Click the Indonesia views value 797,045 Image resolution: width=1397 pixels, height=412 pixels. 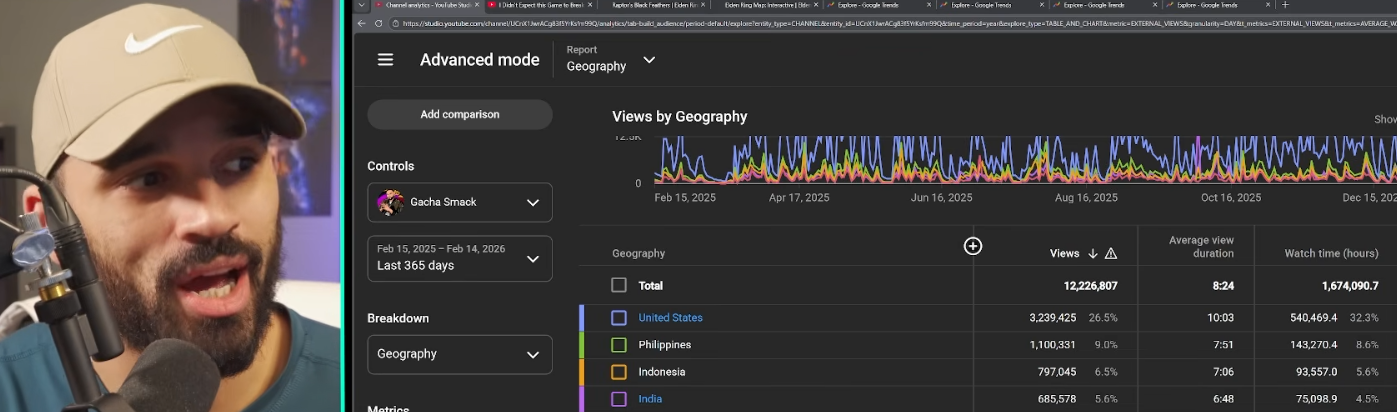pos(1057,372)
